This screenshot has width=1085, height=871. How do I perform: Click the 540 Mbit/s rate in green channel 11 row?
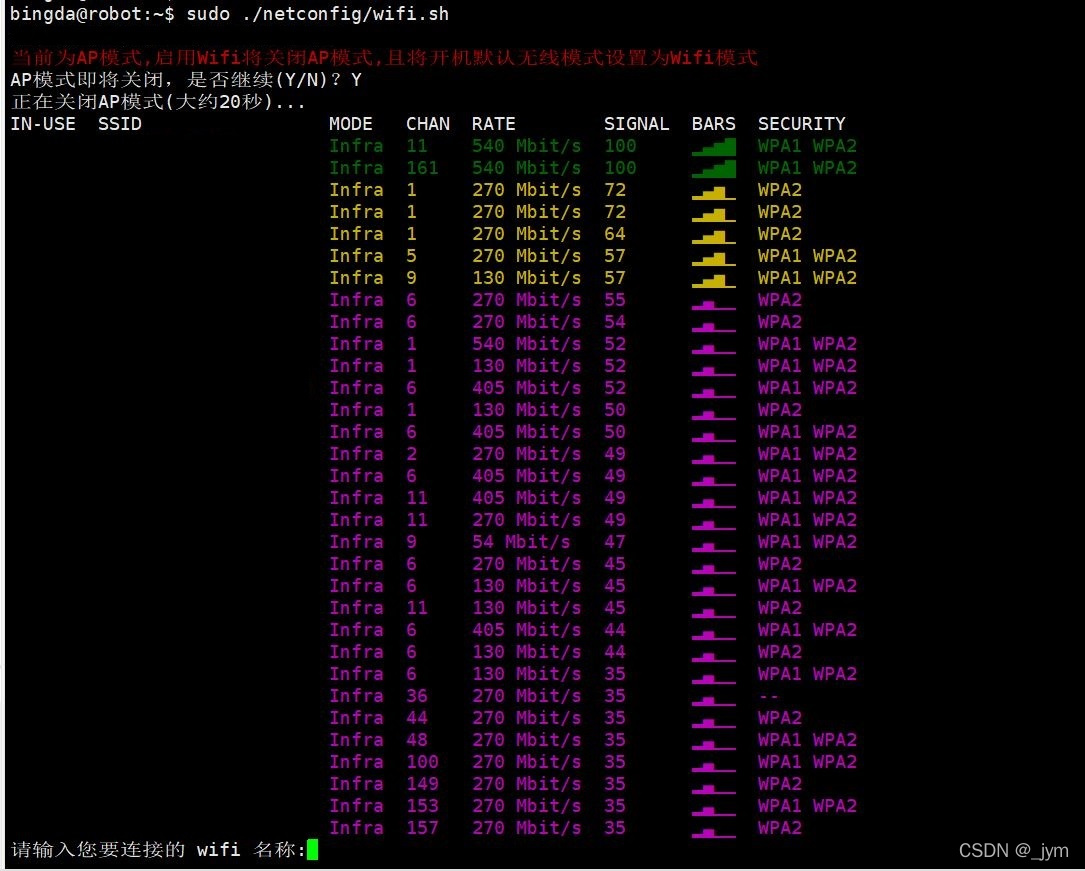(527, 146)
